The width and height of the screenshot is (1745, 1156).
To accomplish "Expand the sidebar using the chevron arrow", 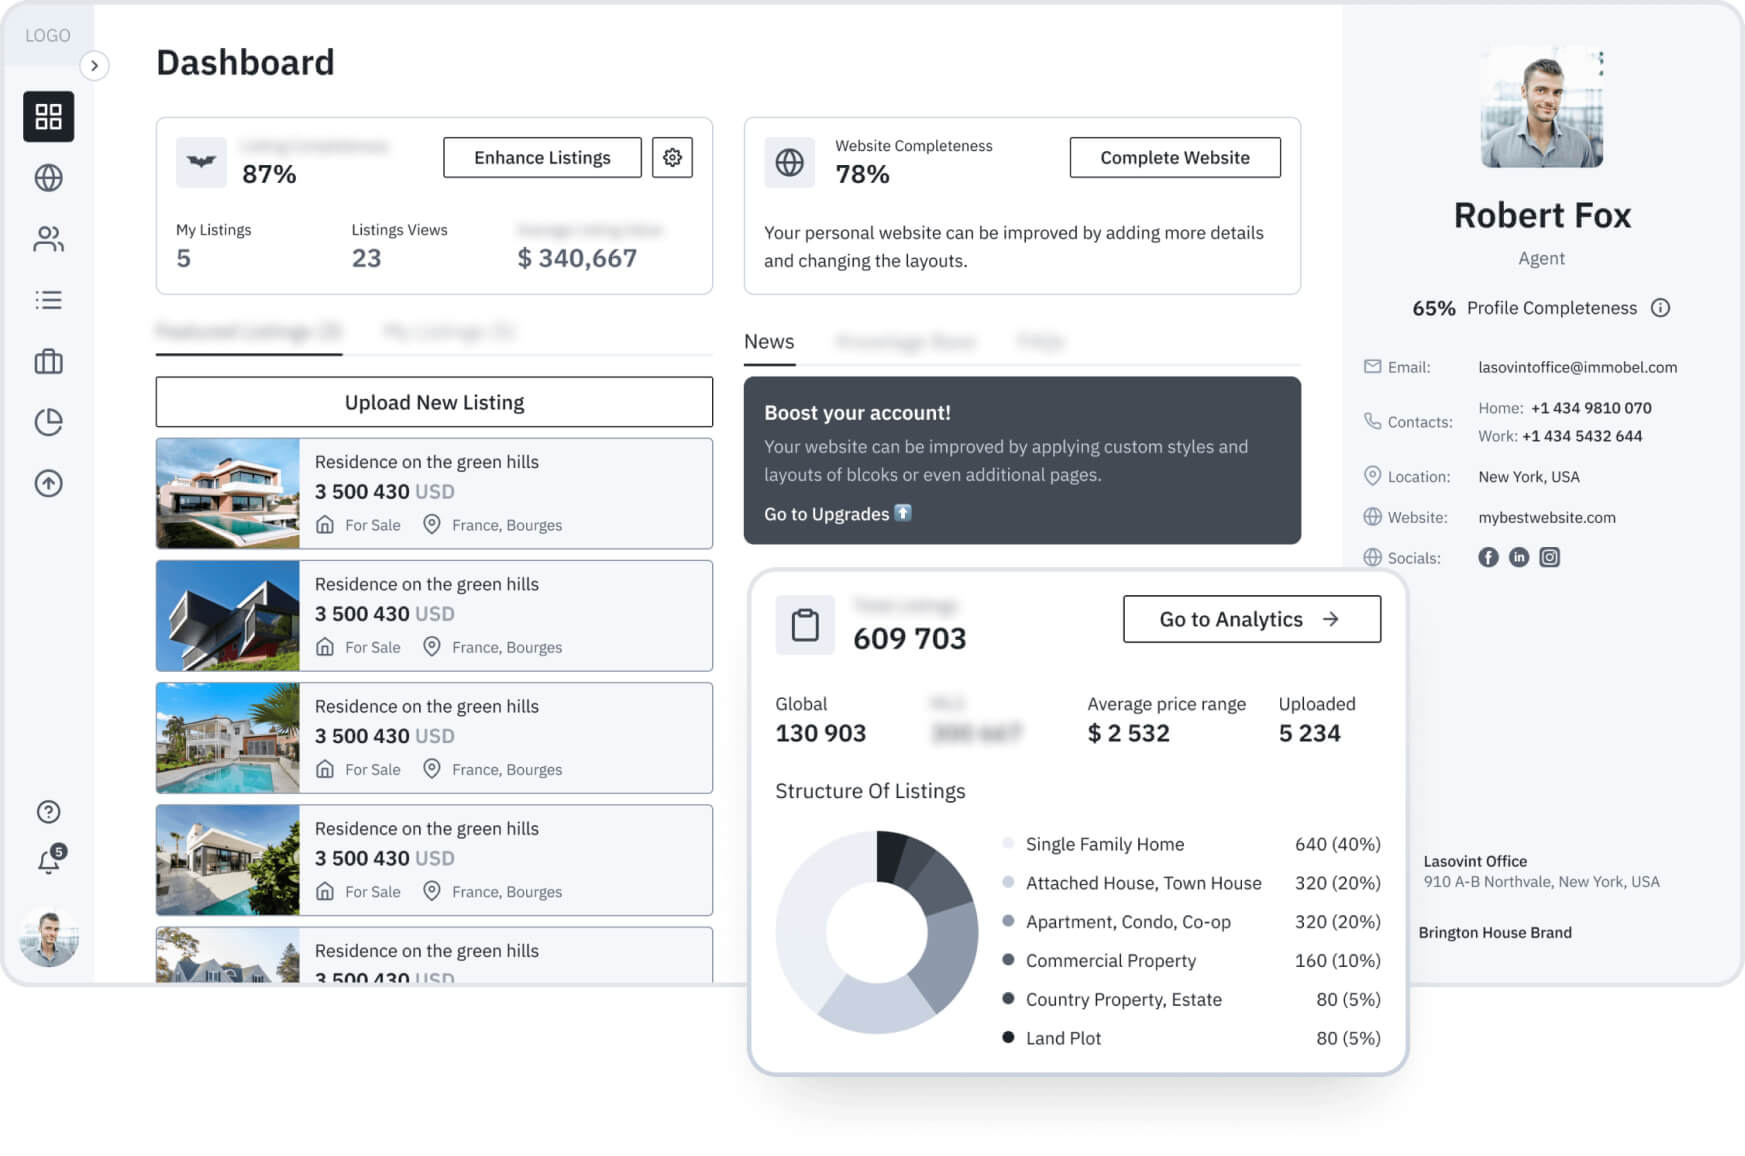I will tap(95, 66).
